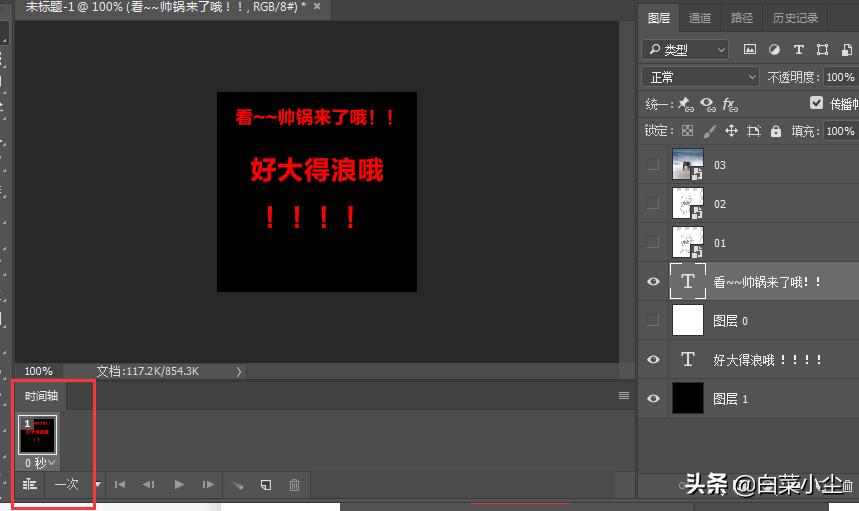The height and width of the screenshot is (511, 859).
Task: Open timeline panel hamburger menu
Action: click(623, 395)
